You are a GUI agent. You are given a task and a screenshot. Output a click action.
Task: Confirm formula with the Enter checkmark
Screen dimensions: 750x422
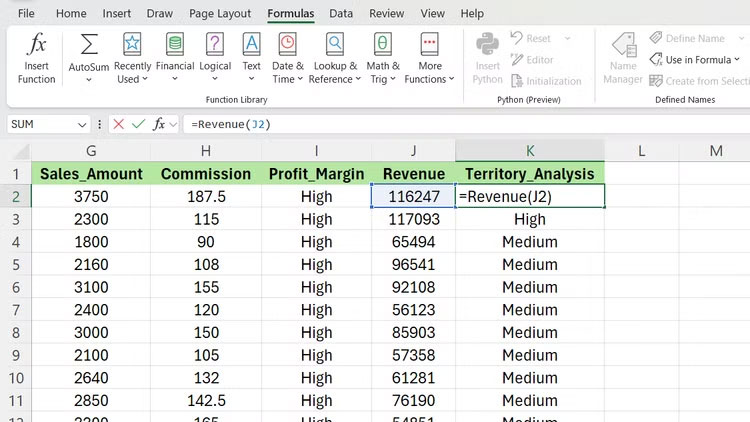click(x=138, y=124)
